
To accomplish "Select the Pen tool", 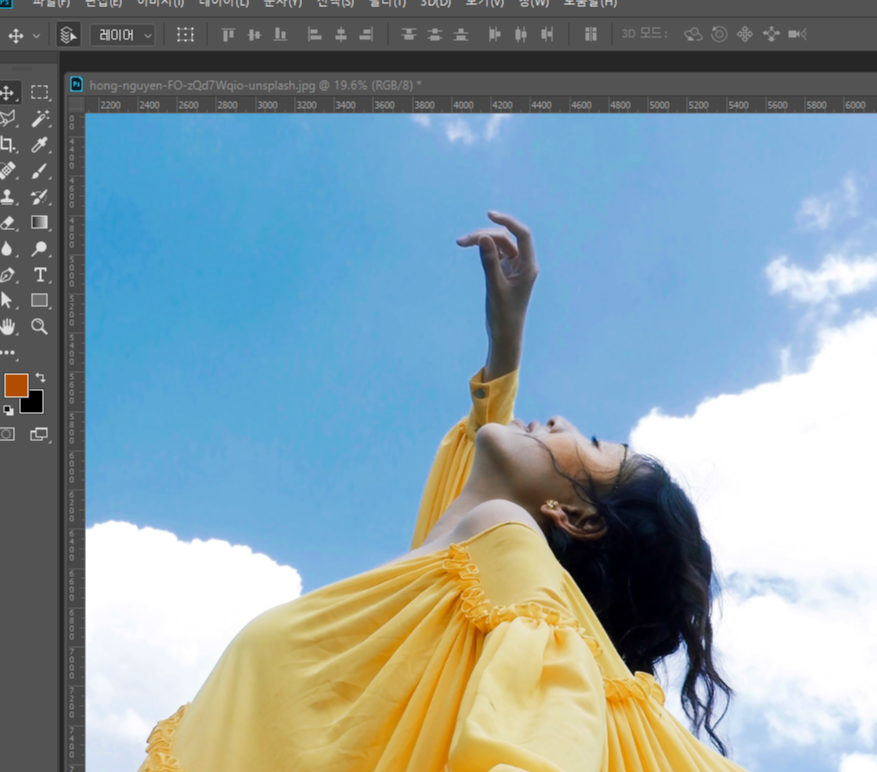I will point(8,275).
